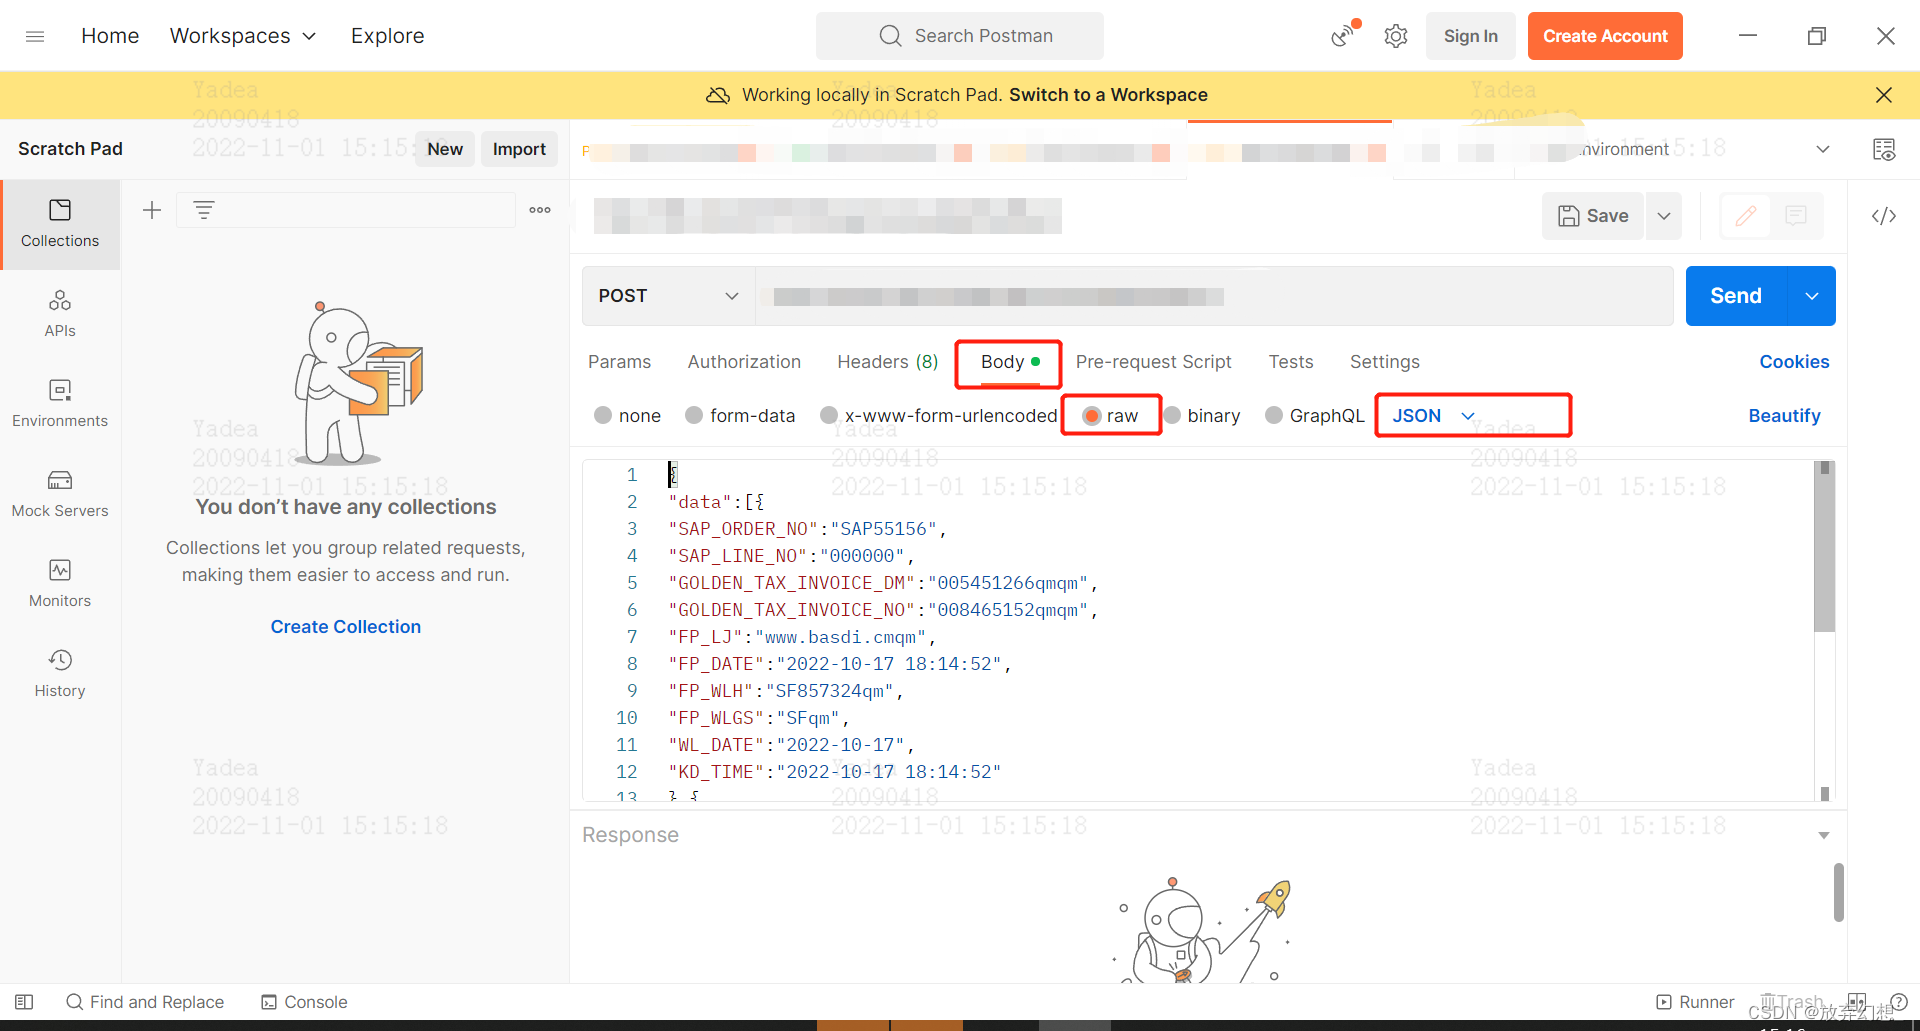
Task: Click the request URL input field
Action: pos(1214,296)
